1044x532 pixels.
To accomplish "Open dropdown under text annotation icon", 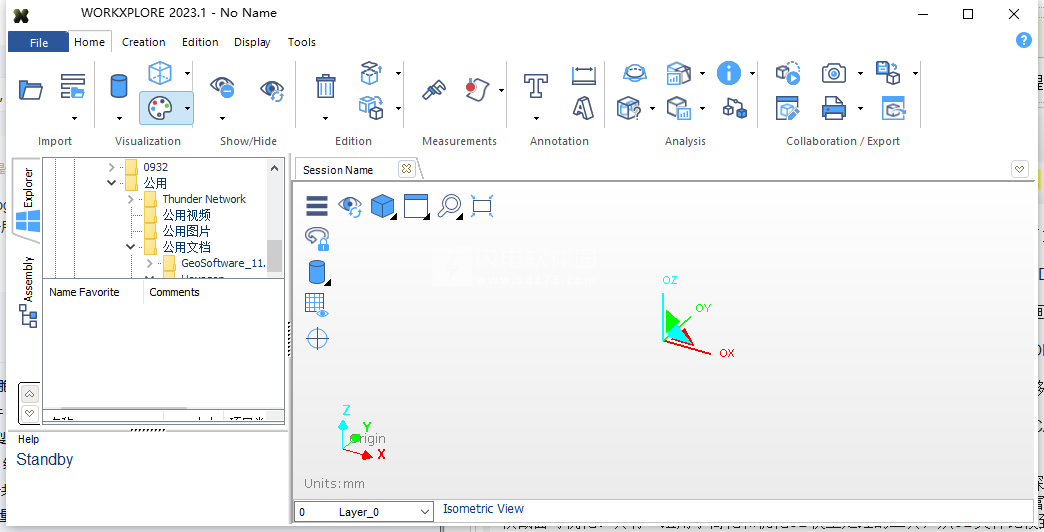I will 536,119.
